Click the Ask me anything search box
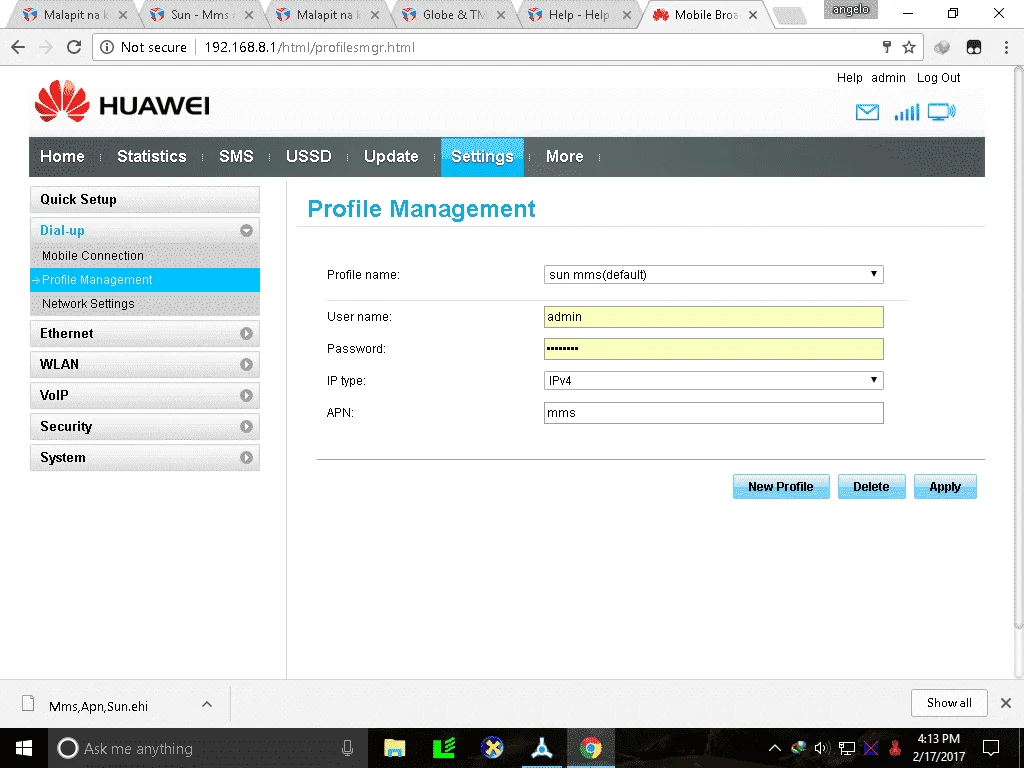 click(208, 748)
